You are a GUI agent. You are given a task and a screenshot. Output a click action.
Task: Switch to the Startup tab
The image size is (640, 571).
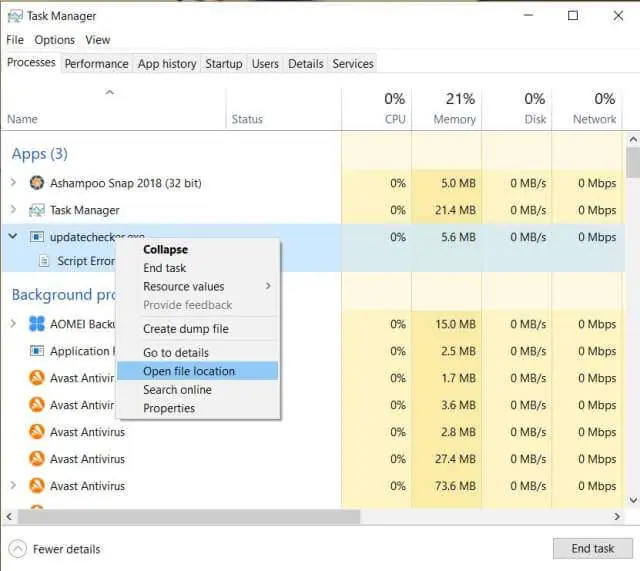(x=224, y=64)
